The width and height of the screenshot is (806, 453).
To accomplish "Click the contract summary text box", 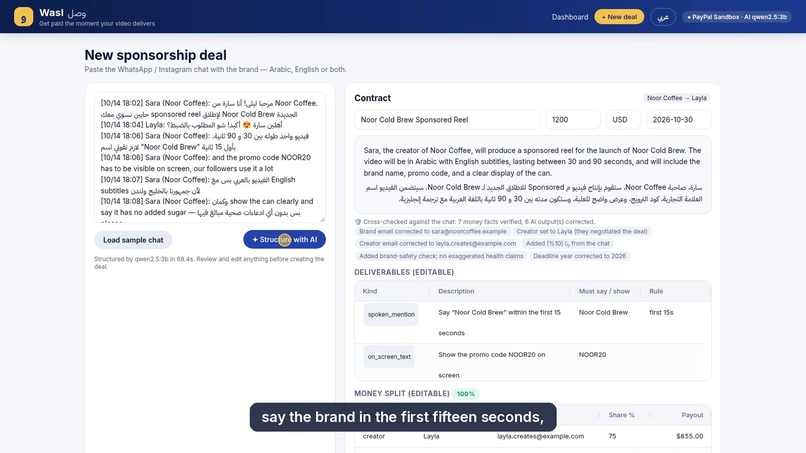I will [533, 174].
